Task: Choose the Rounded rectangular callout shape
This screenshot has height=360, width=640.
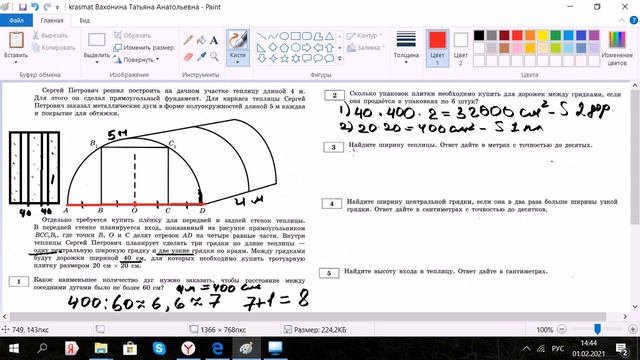Action: (307, 58)
